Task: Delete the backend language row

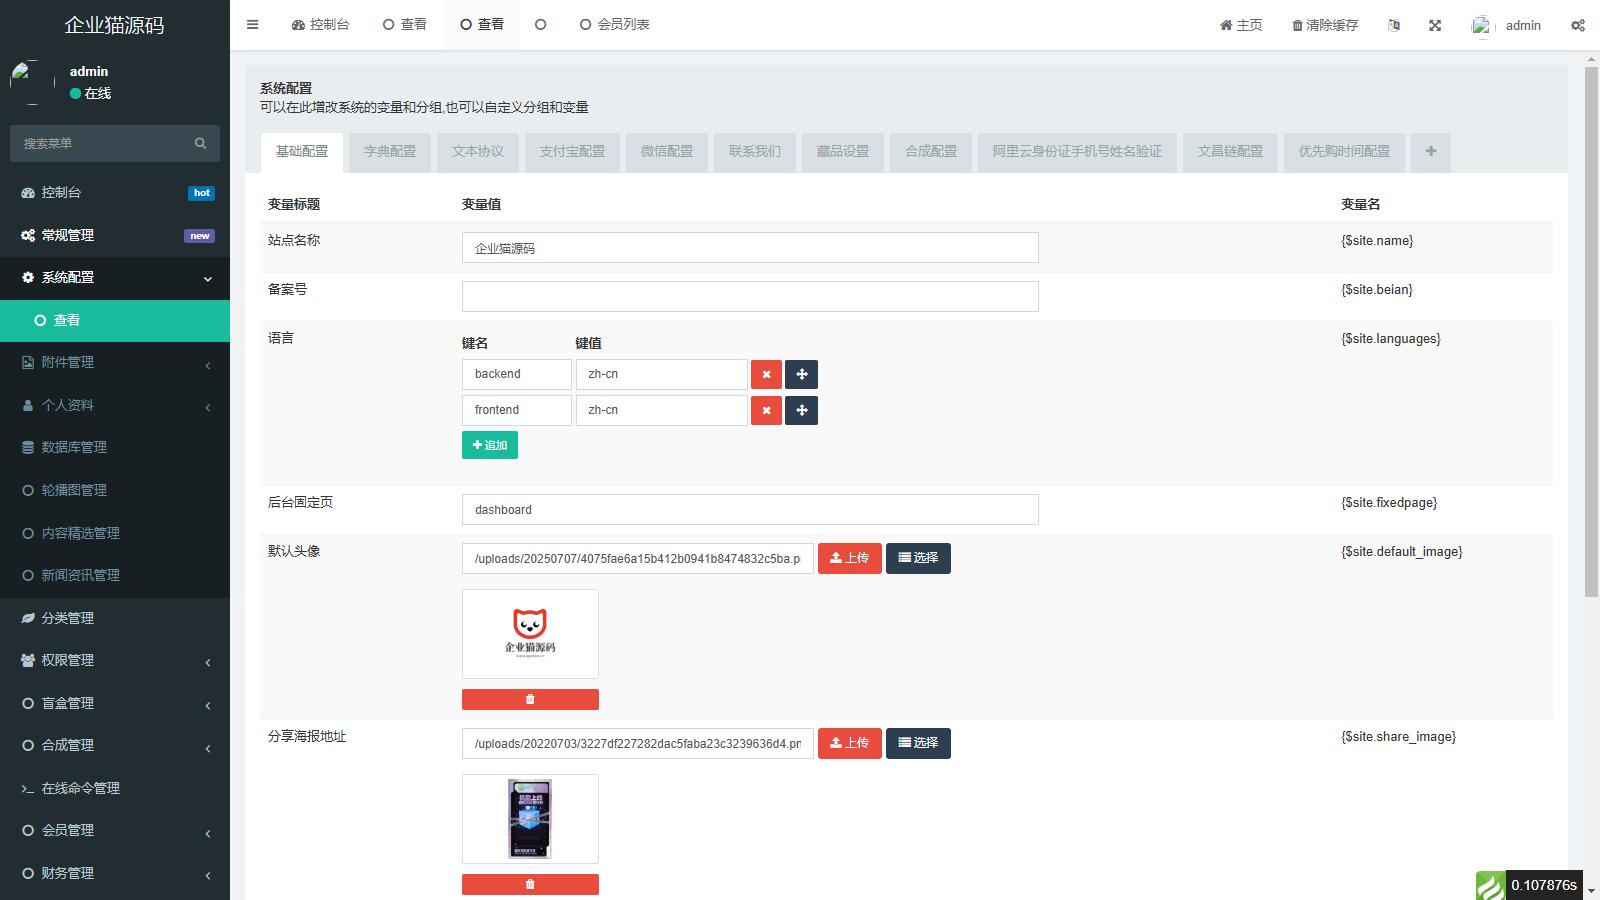Action: point(766,374)
